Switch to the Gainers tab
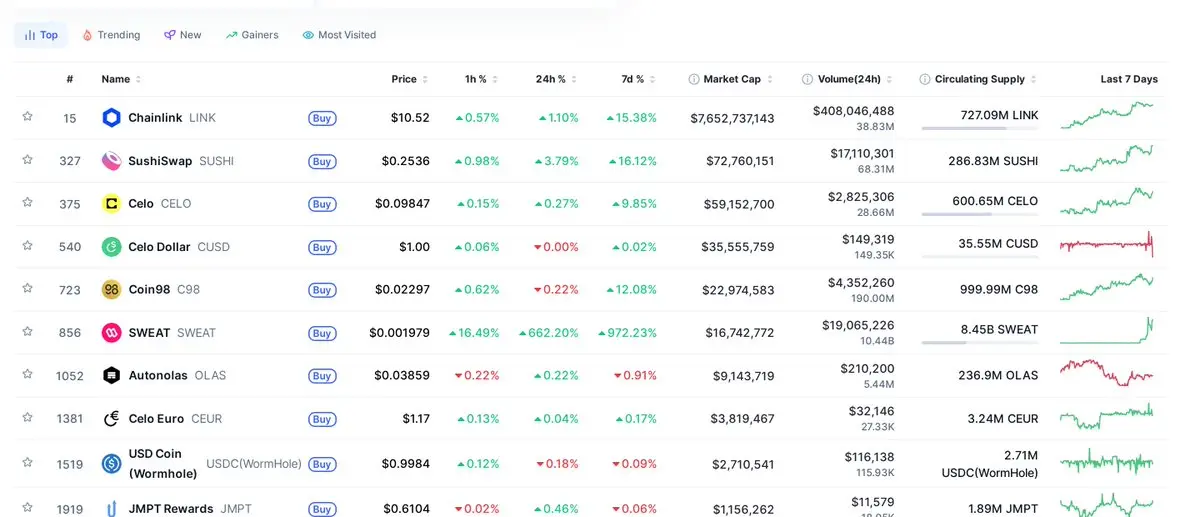1200x517 pixels. tap(252, 35)
